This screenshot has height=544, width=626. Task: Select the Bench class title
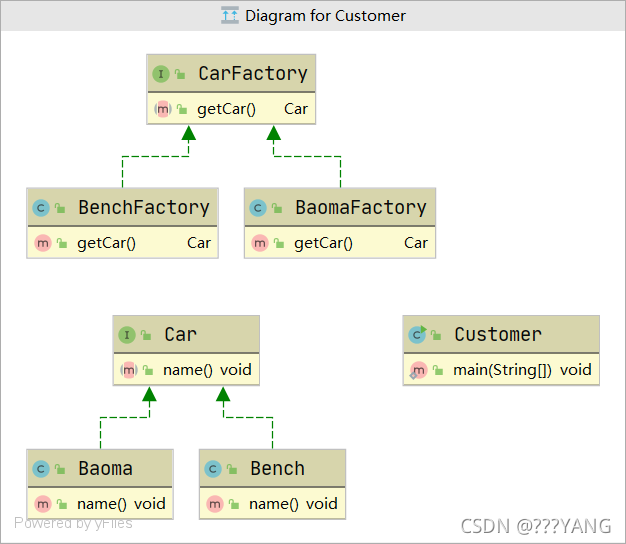click(x=277, y=469)
